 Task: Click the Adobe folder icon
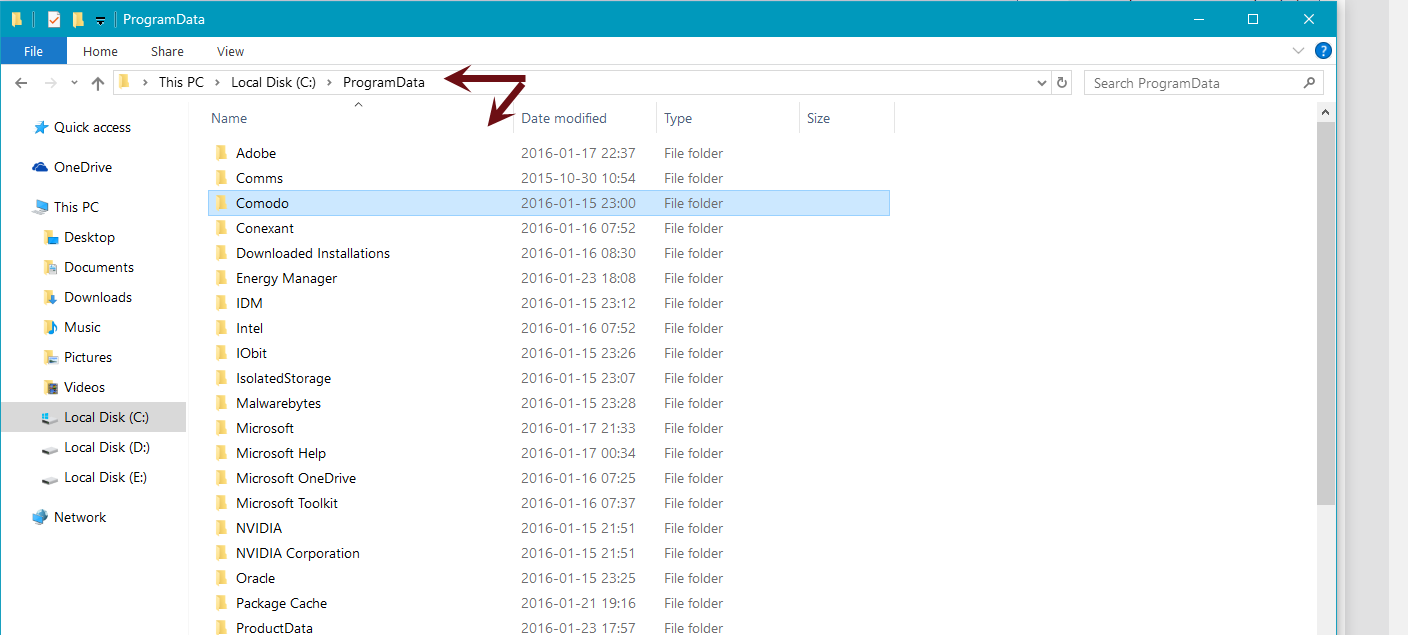pos(222,153)
